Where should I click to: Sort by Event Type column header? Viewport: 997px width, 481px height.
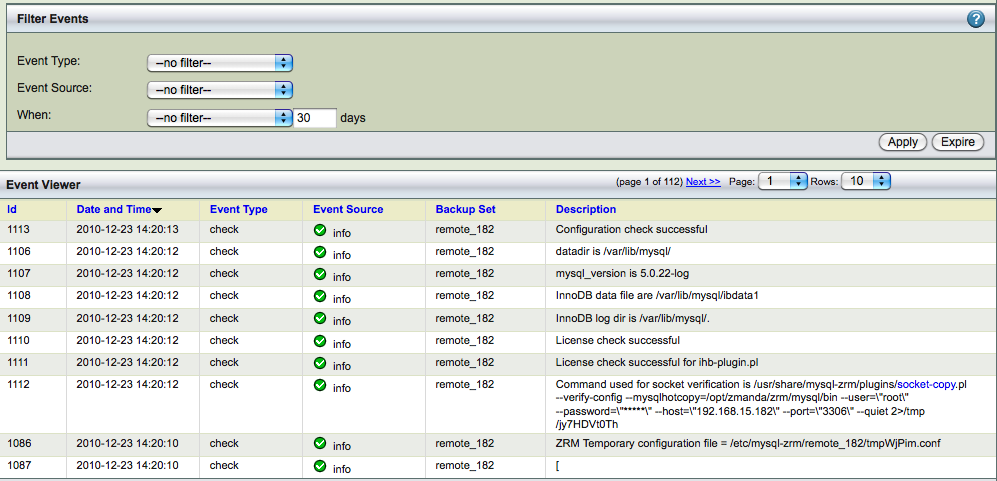pyautogui.click(x=238, y=209)
